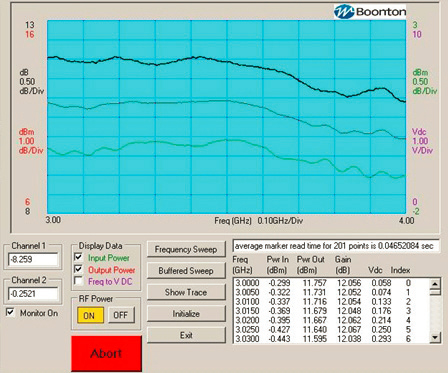
Task: Click the Initialize button
Action: [x=186, y=314]
